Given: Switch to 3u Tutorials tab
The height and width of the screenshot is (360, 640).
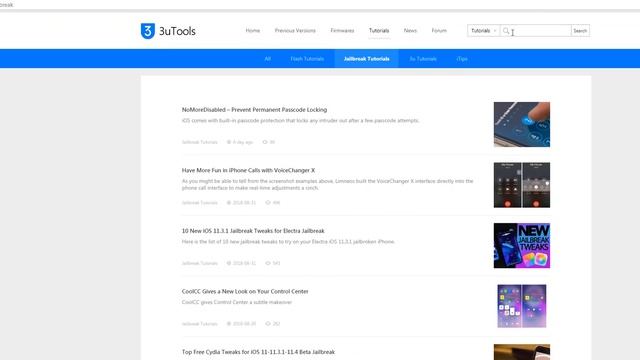Looking at the screenshot, I should (423, 59).
